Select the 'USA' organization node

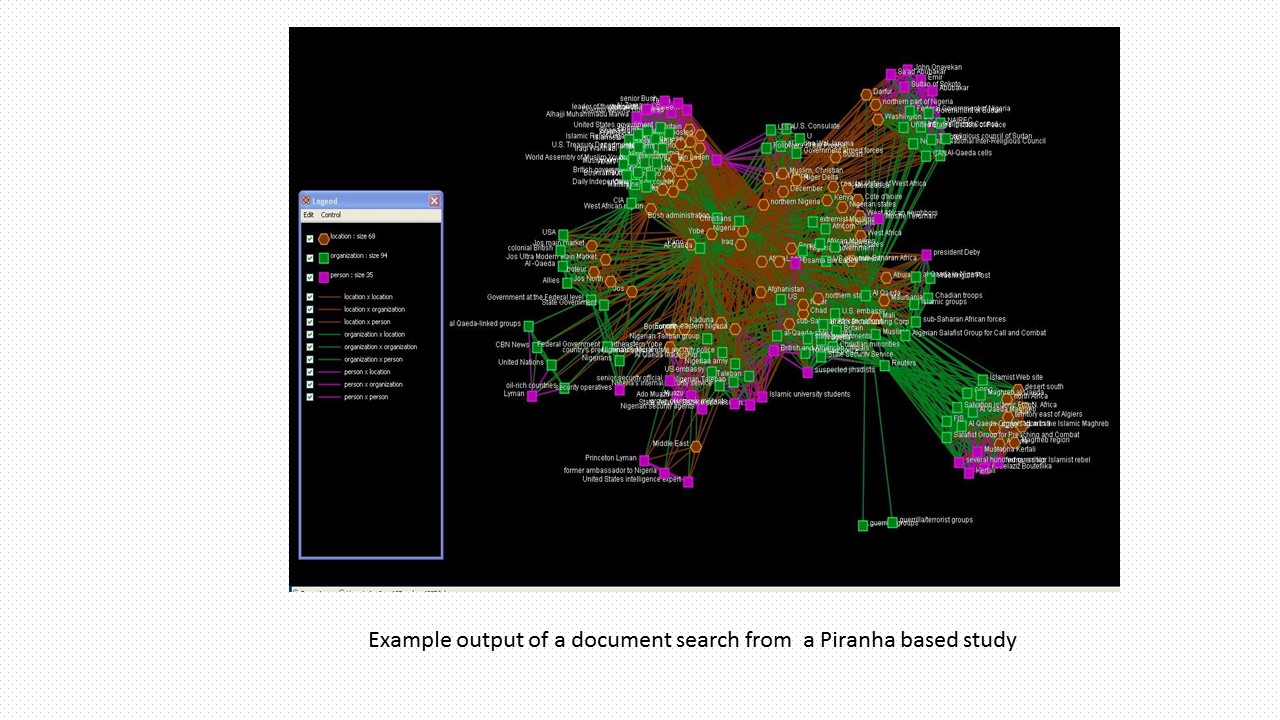[x=562, y=234]
